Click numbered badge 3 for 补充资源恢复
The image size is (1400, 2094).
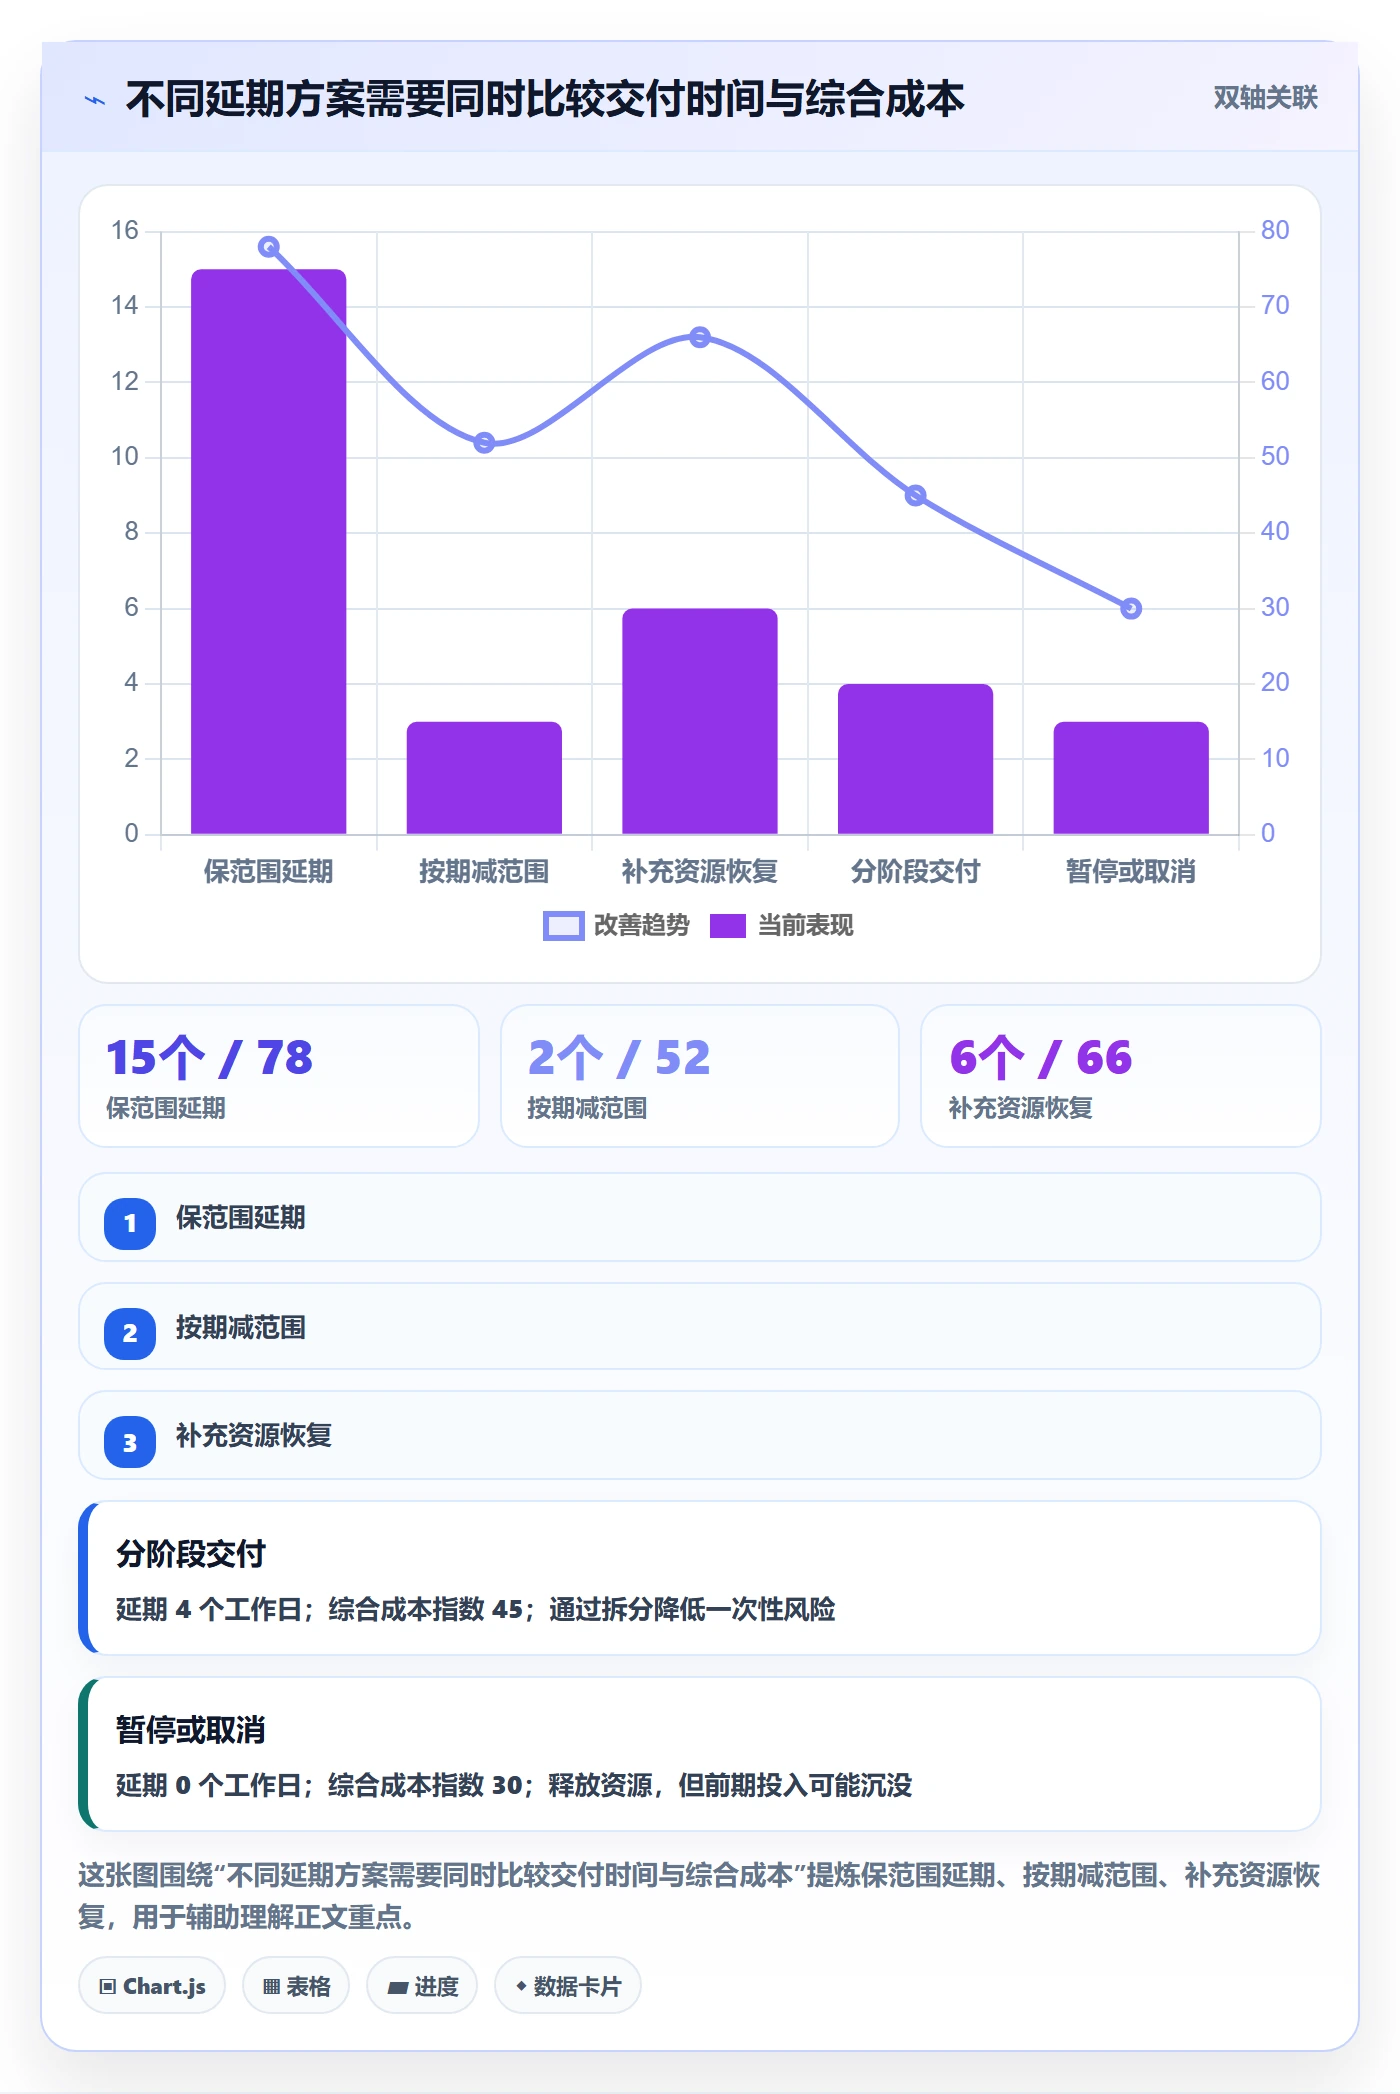(x=130, y=1442)
